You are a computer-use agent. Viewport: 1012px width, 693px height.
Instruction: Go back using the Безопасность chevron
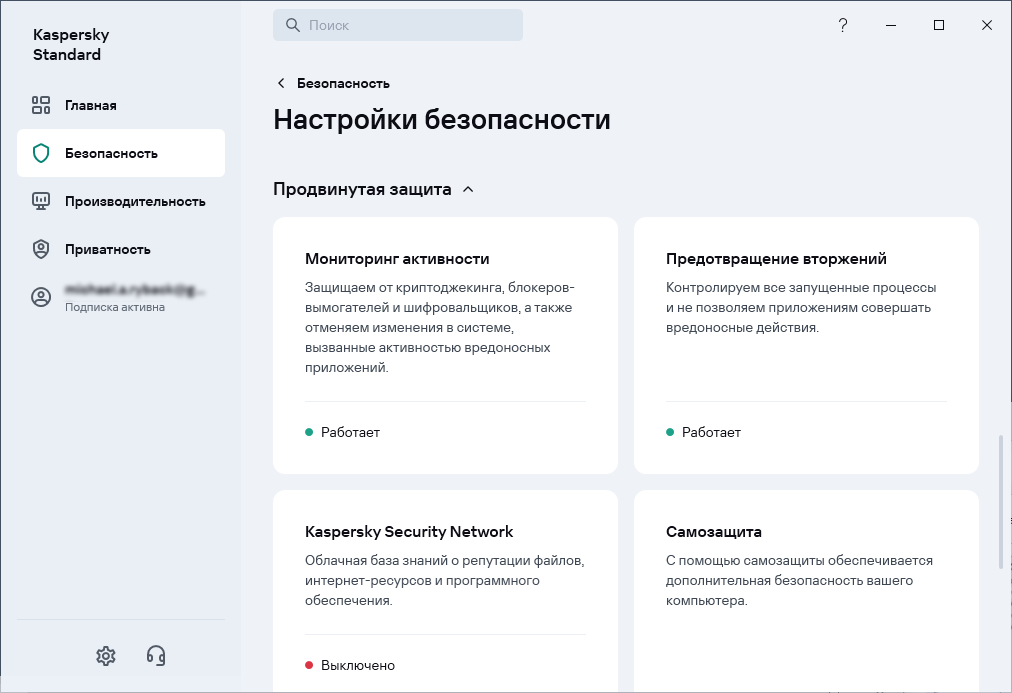click(x=281, y=83)
